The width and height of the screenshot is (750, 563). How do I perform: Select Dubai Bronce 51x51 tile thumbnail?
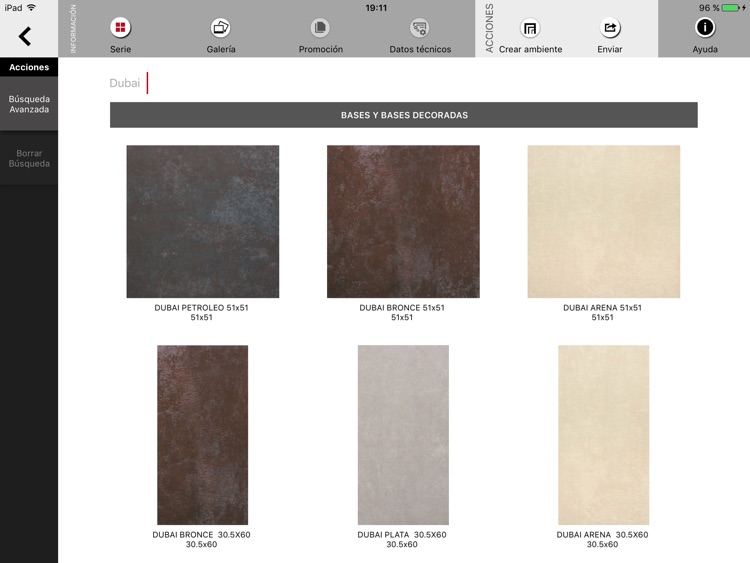[403, 221]
